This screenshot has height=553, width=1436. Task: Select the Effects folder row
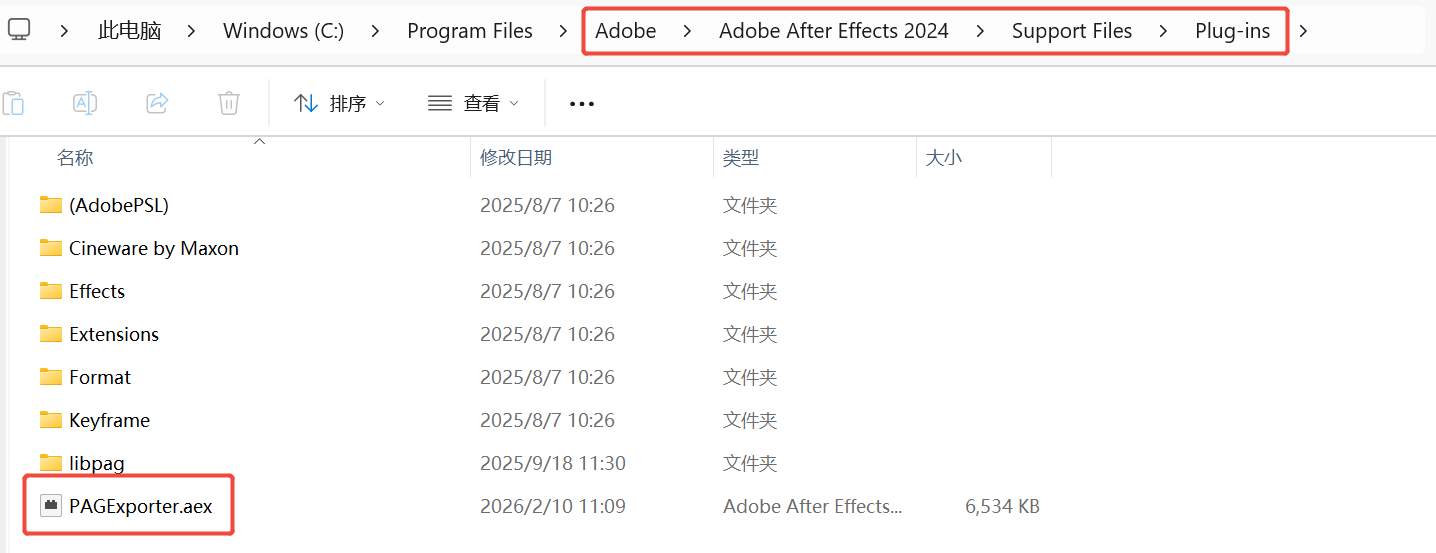(x=97, y=291)
